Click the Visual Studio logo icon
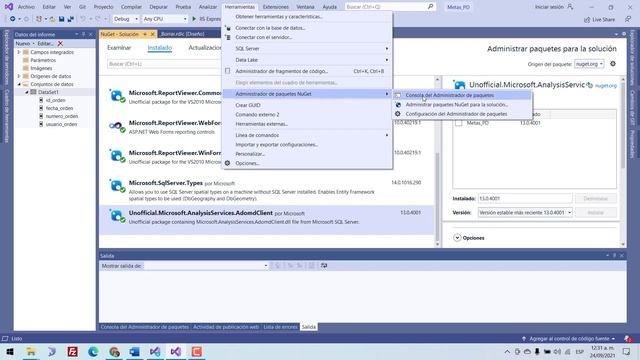 [x=9, y=7]
